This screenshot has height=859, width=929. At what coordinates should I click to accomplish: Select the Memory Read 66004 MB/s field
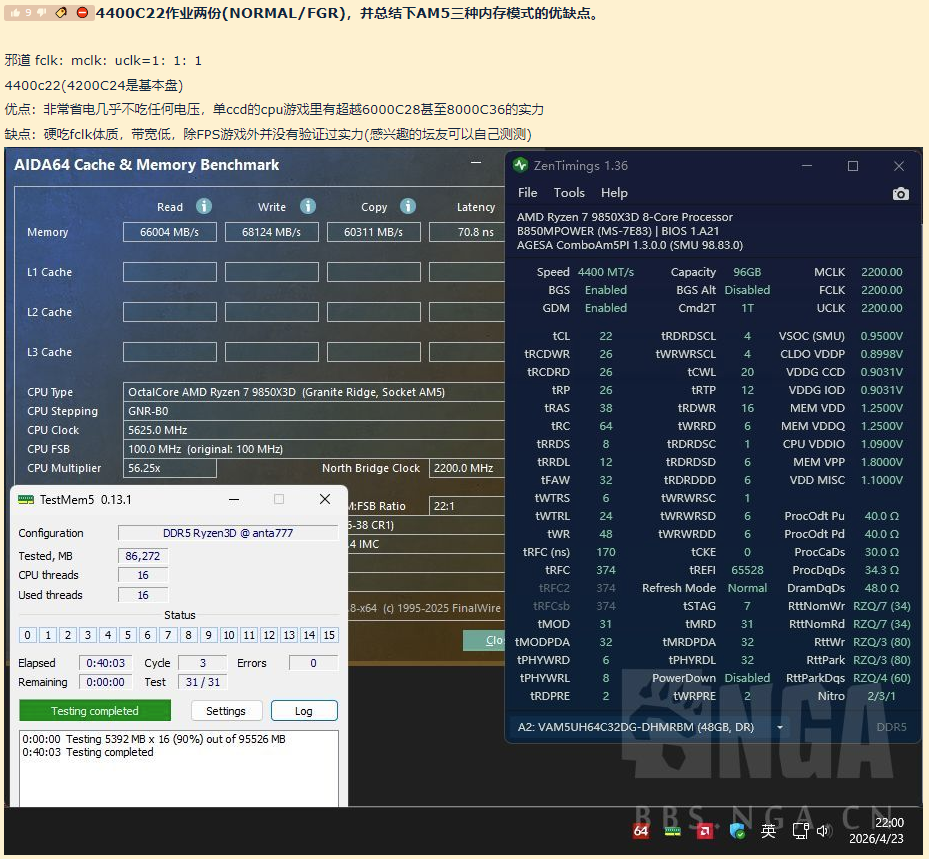tap(169, 232)
